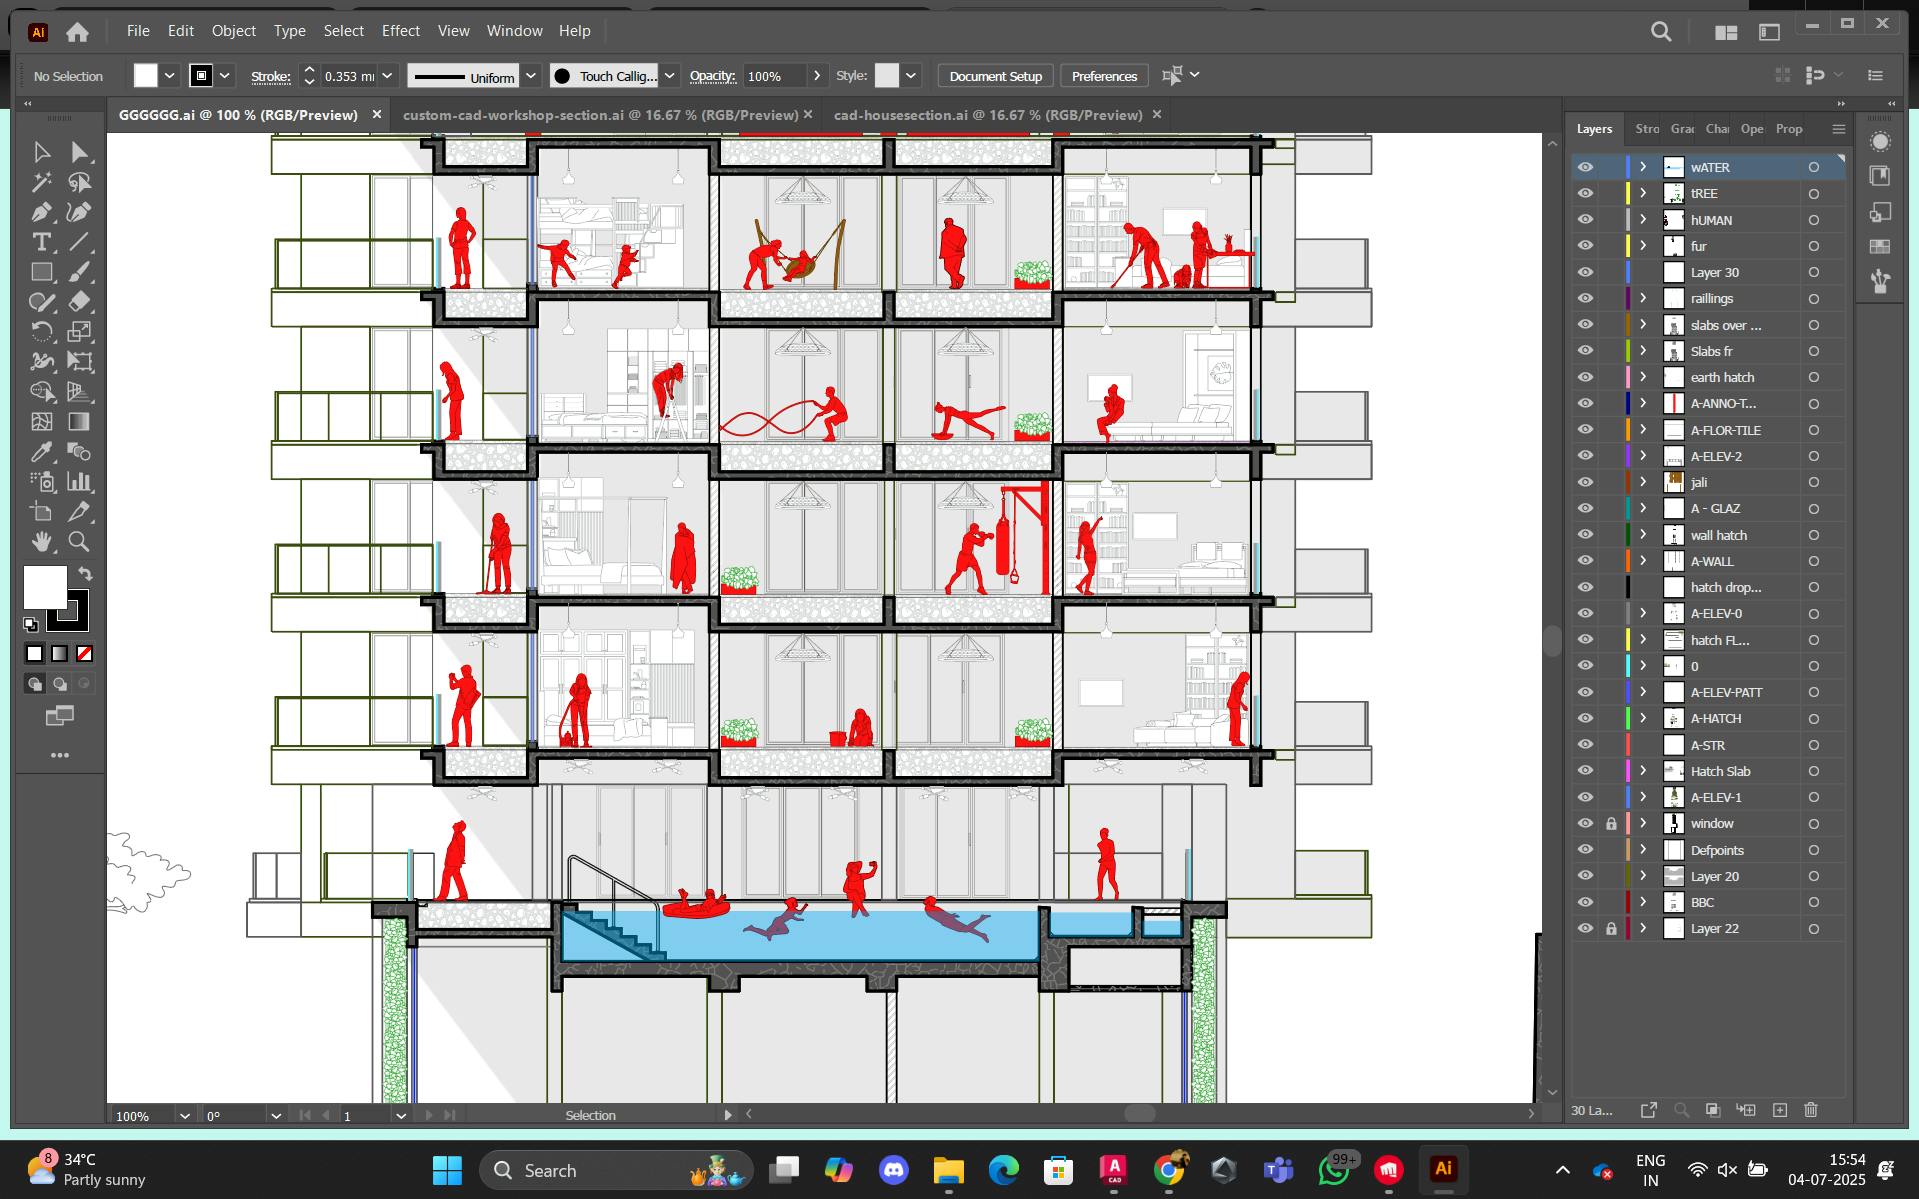Screen dimensions: 1919x1199
Task: Hide the tREE layer
Action: [x=1585, y=193]
